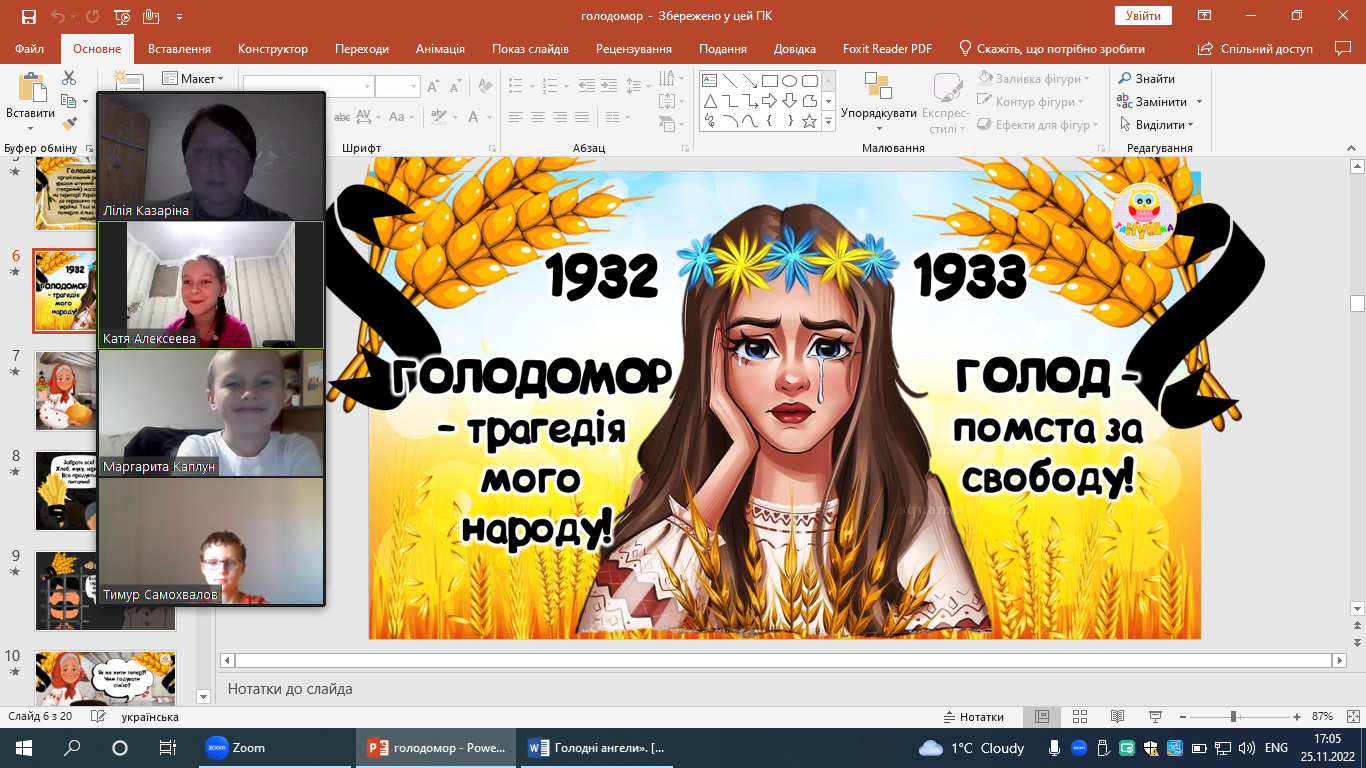The width and height of the screenshot is (1366, 768).
Task: Toggle left text alignment
Action: click(x=514, y=117)
